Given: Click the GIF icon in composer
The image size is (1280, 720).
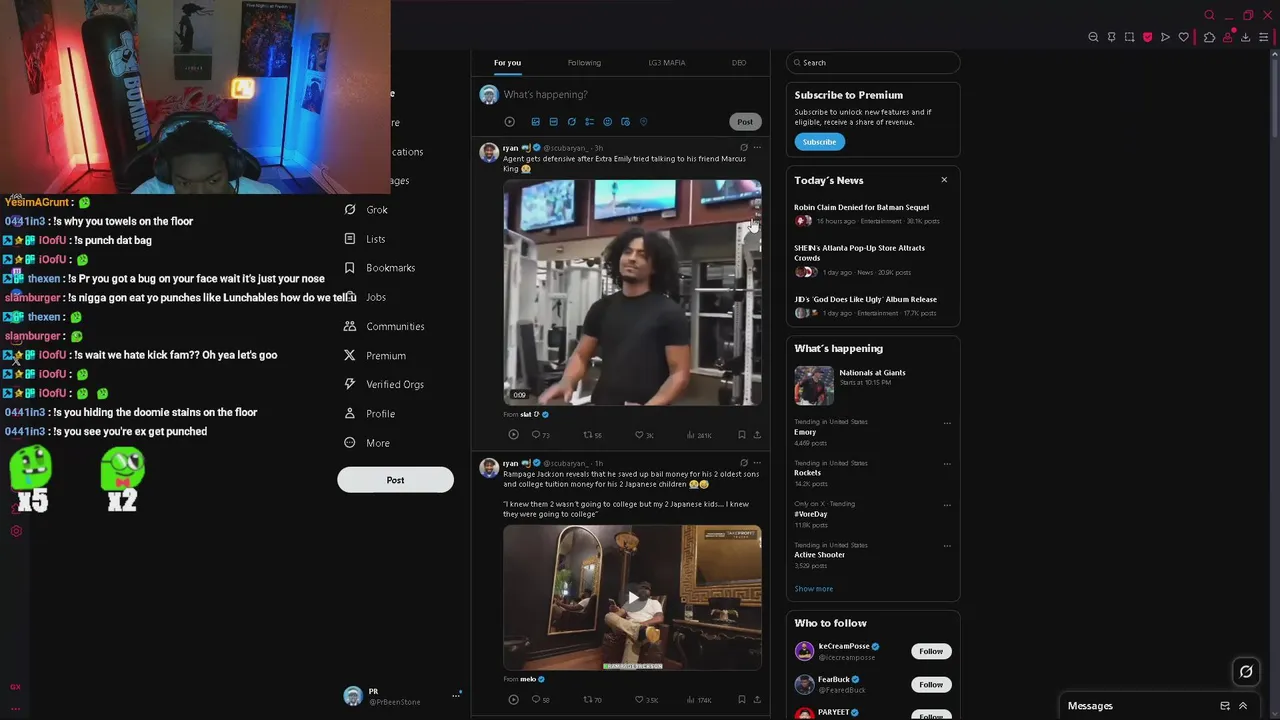Looking at the screenshot, I should pos(553,122).
